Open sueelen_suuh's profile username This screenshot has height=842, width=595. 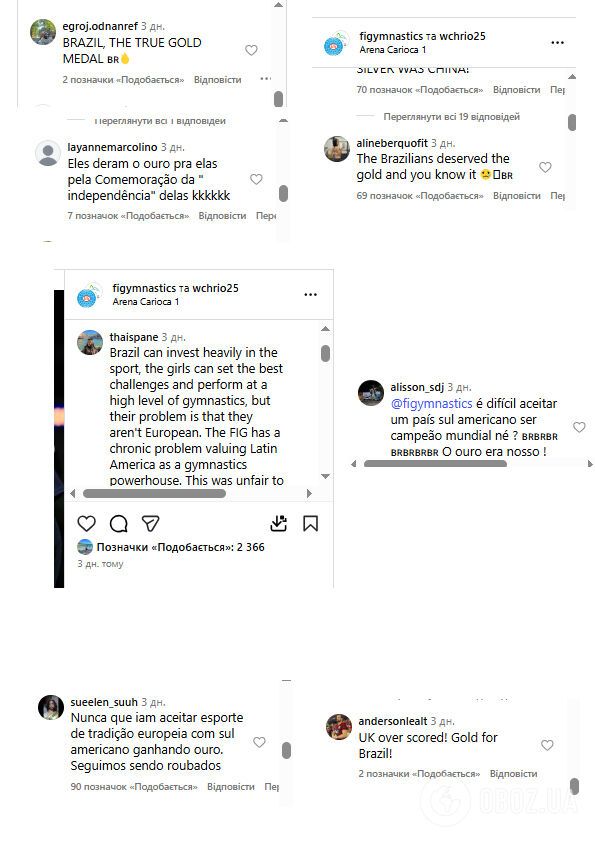coord(104,702)
